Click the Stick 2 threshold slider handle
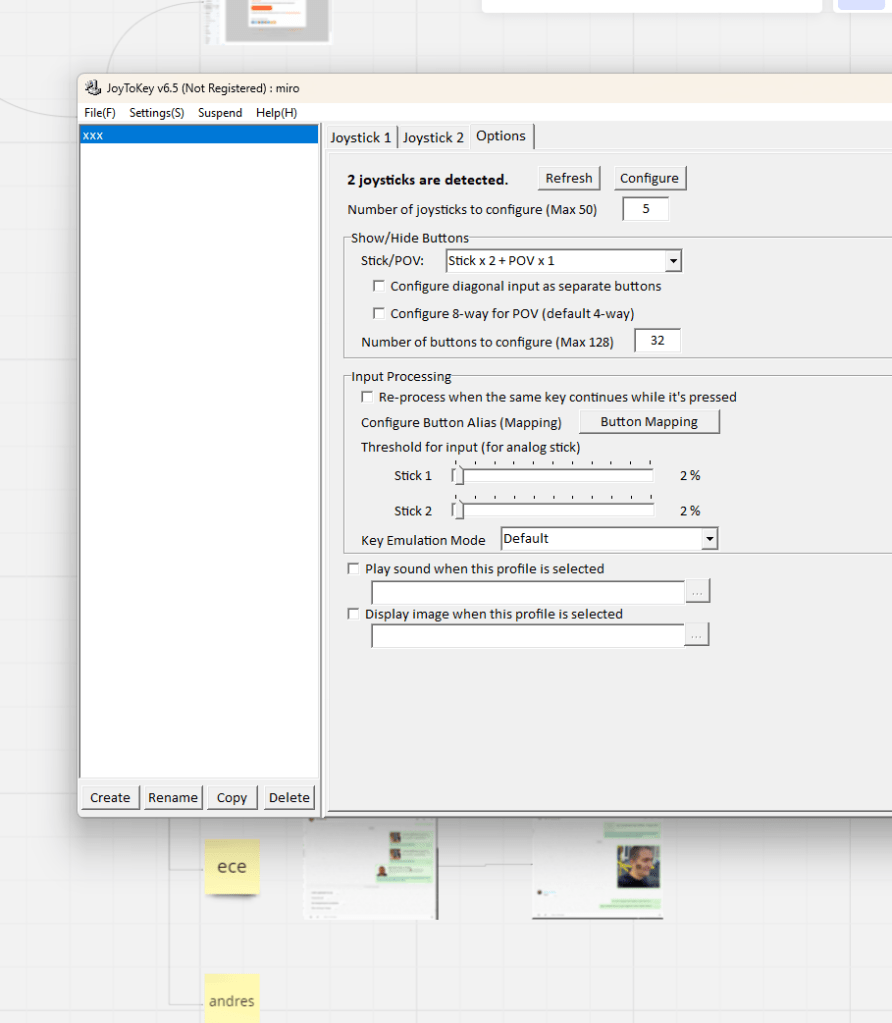The image size is (892, 1023). click(459, 510)
